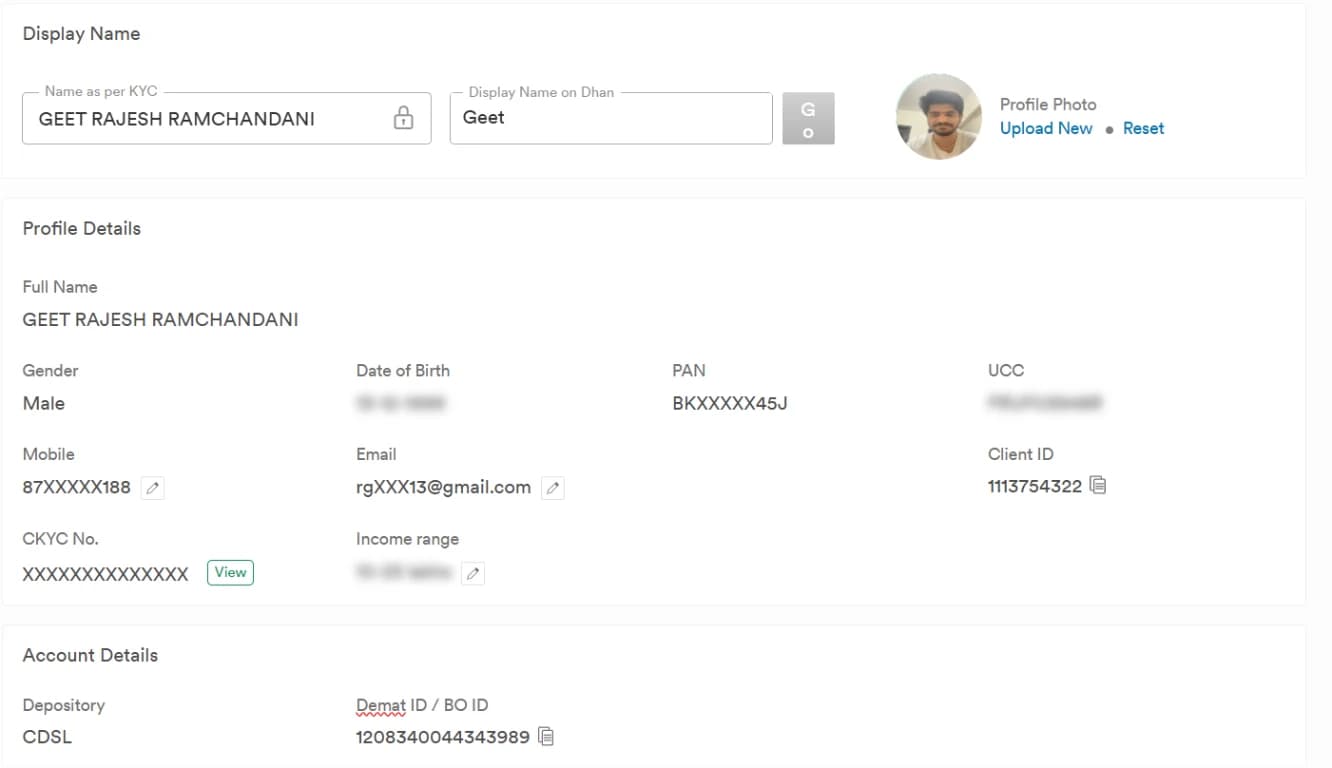Click the Depository value CDSL
Viewport: 1332px width, 768px height.
click(x=47, y=737)
